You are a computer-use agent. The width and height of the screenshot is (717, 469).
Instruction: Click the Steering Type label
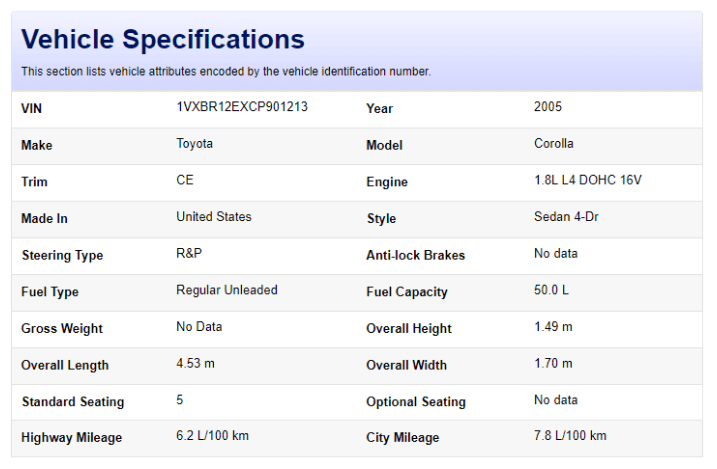tap(62, 255)
